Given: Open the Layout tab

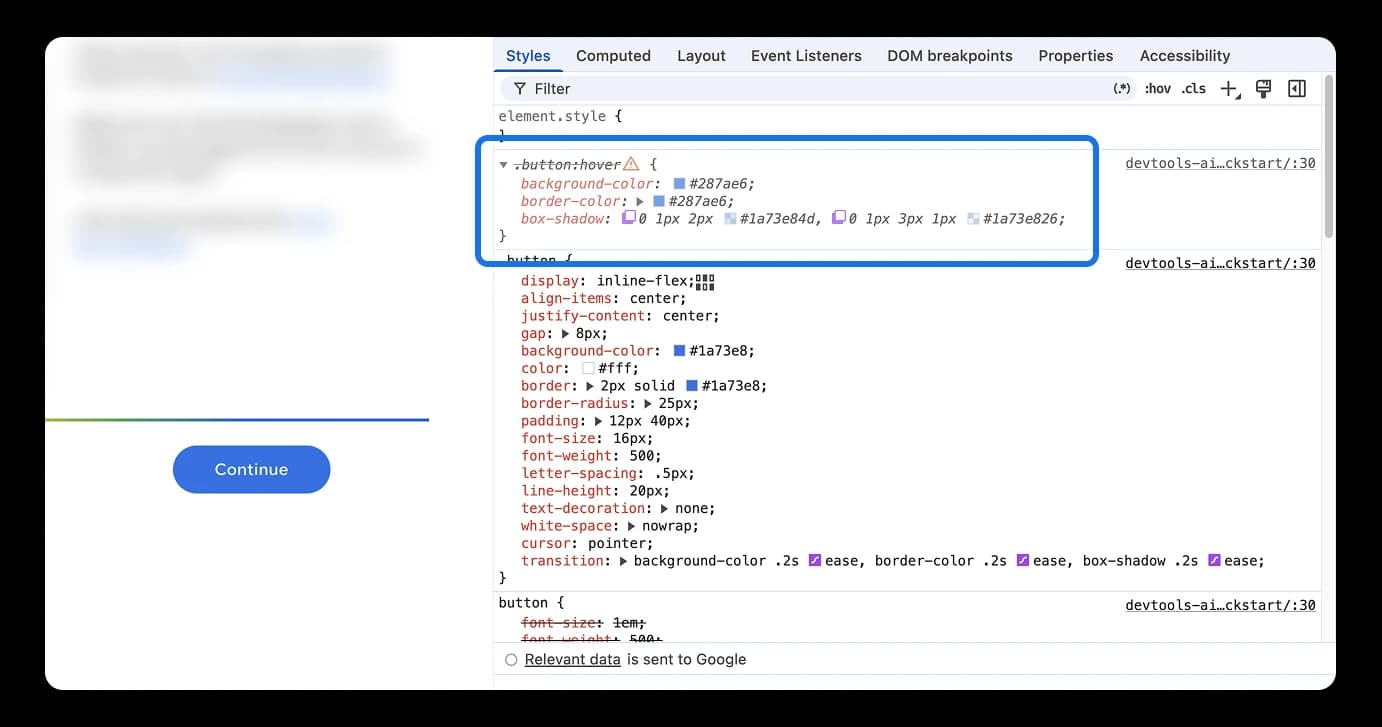Looking at the screenshot, I should tap(701, 56).
